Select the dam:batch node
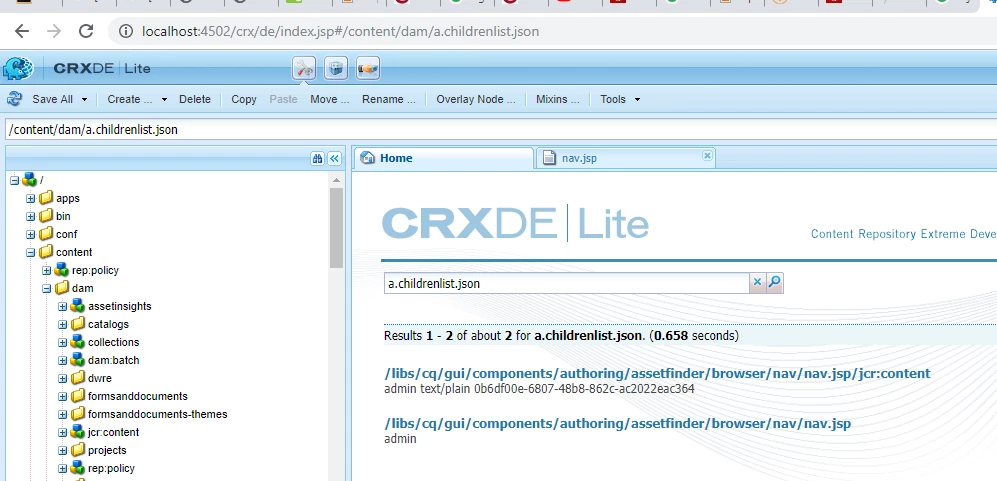The image size is (997, 481). click(x=113, y=360)
